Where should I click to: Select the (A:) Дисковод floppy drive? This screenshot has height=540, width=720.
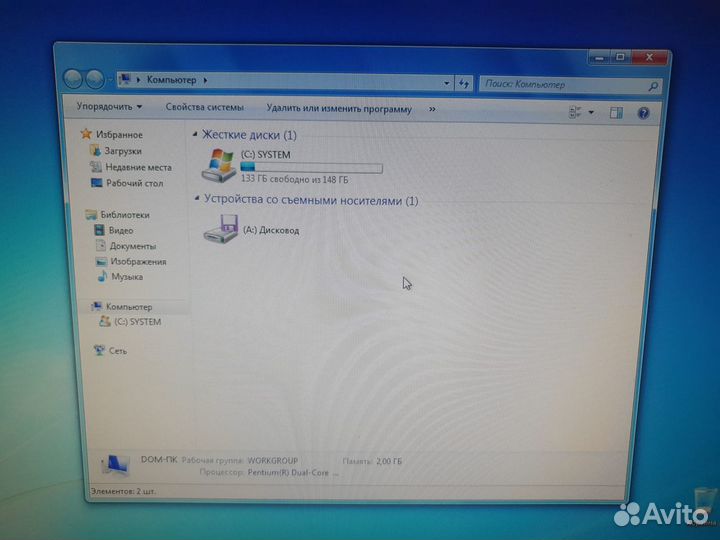coord(220,230)
